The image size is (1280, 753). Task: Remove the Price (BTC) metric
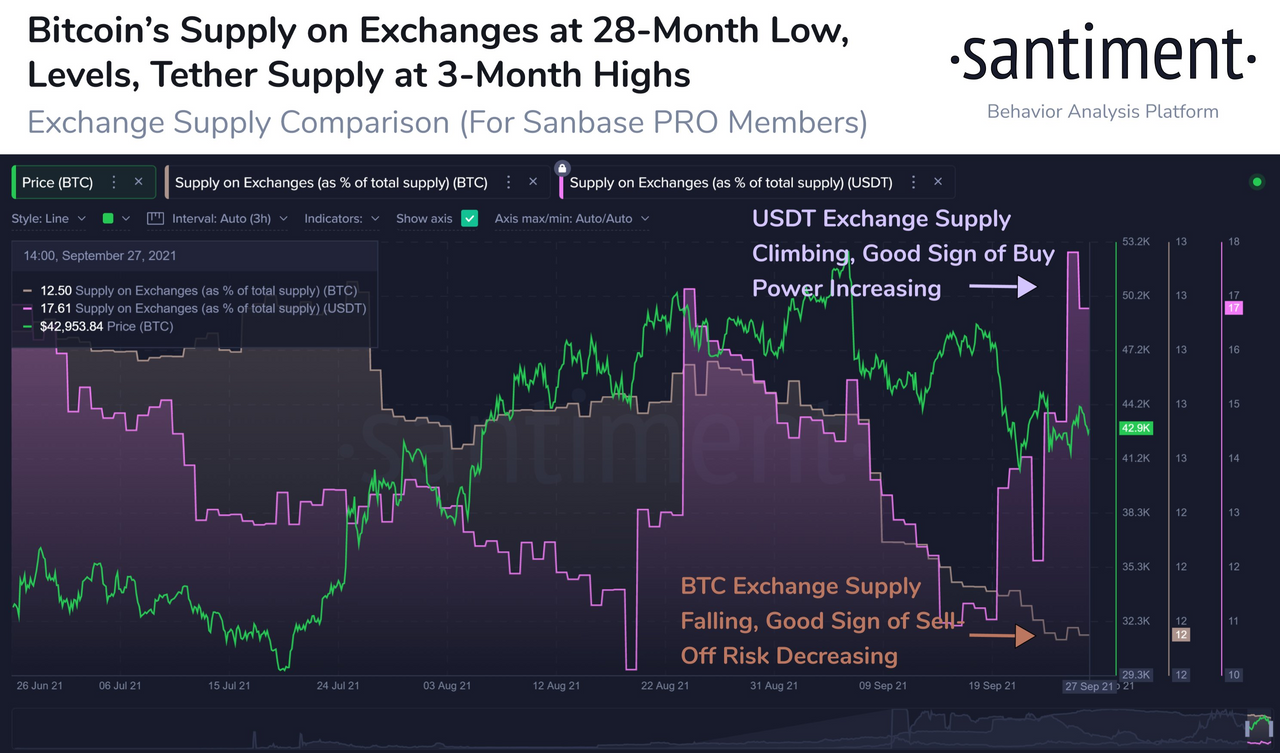(139, 182)
